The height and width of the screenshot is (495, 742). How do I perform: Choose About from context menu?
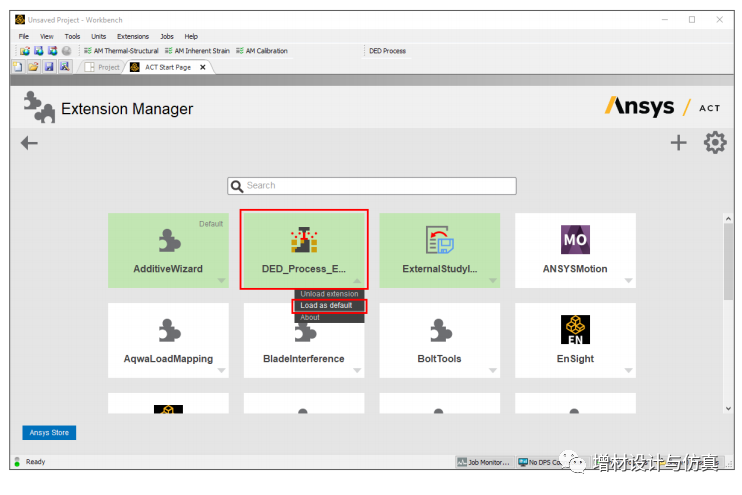329,318
